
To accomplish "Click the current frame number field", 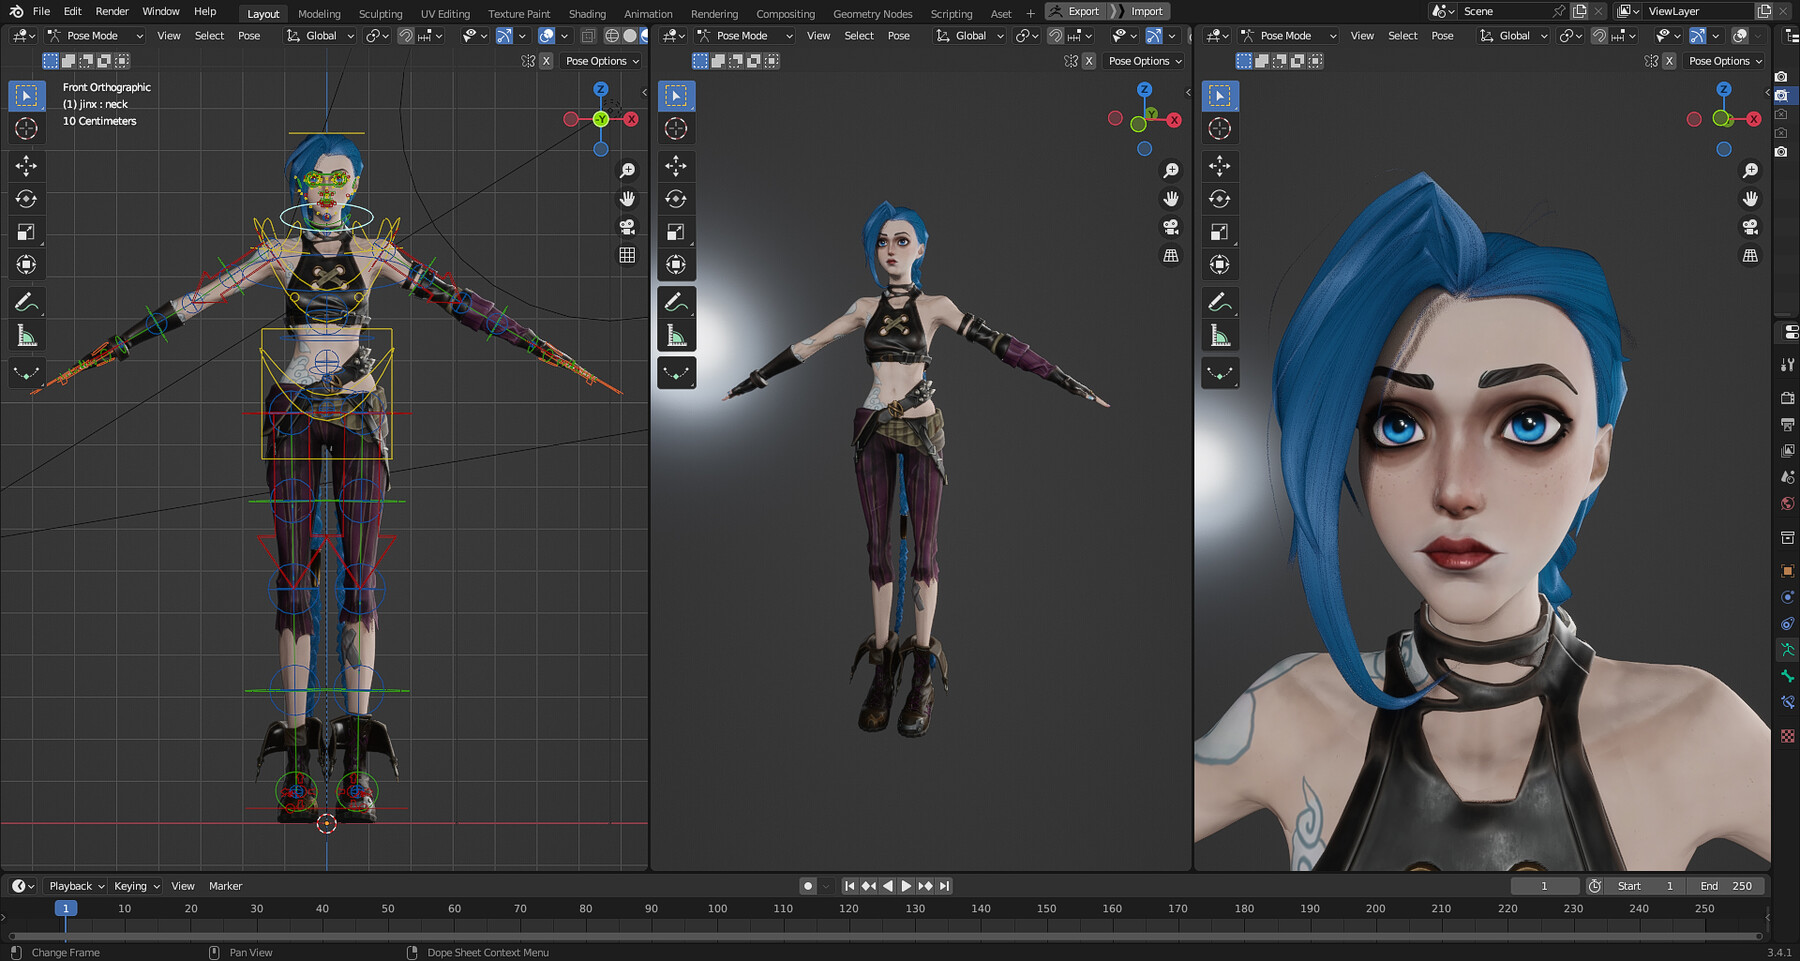I will coord(1544,886).
